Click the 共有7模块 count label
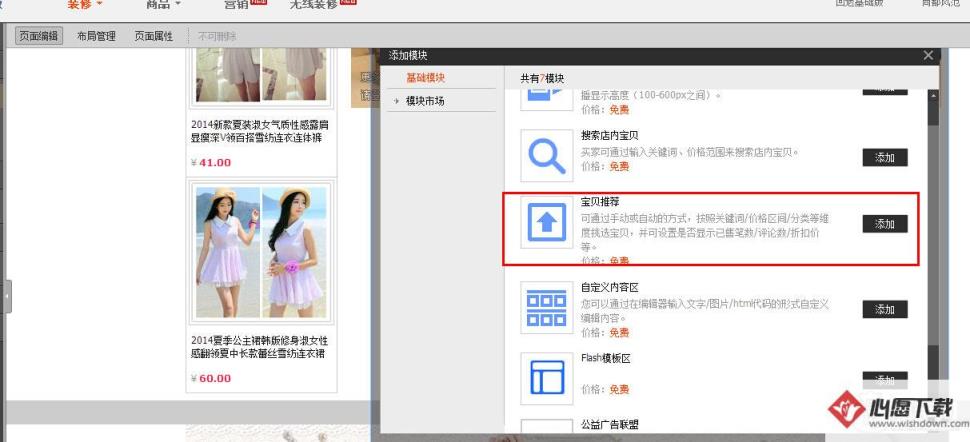This screenshot has width=970, height=442. [543, 79]
